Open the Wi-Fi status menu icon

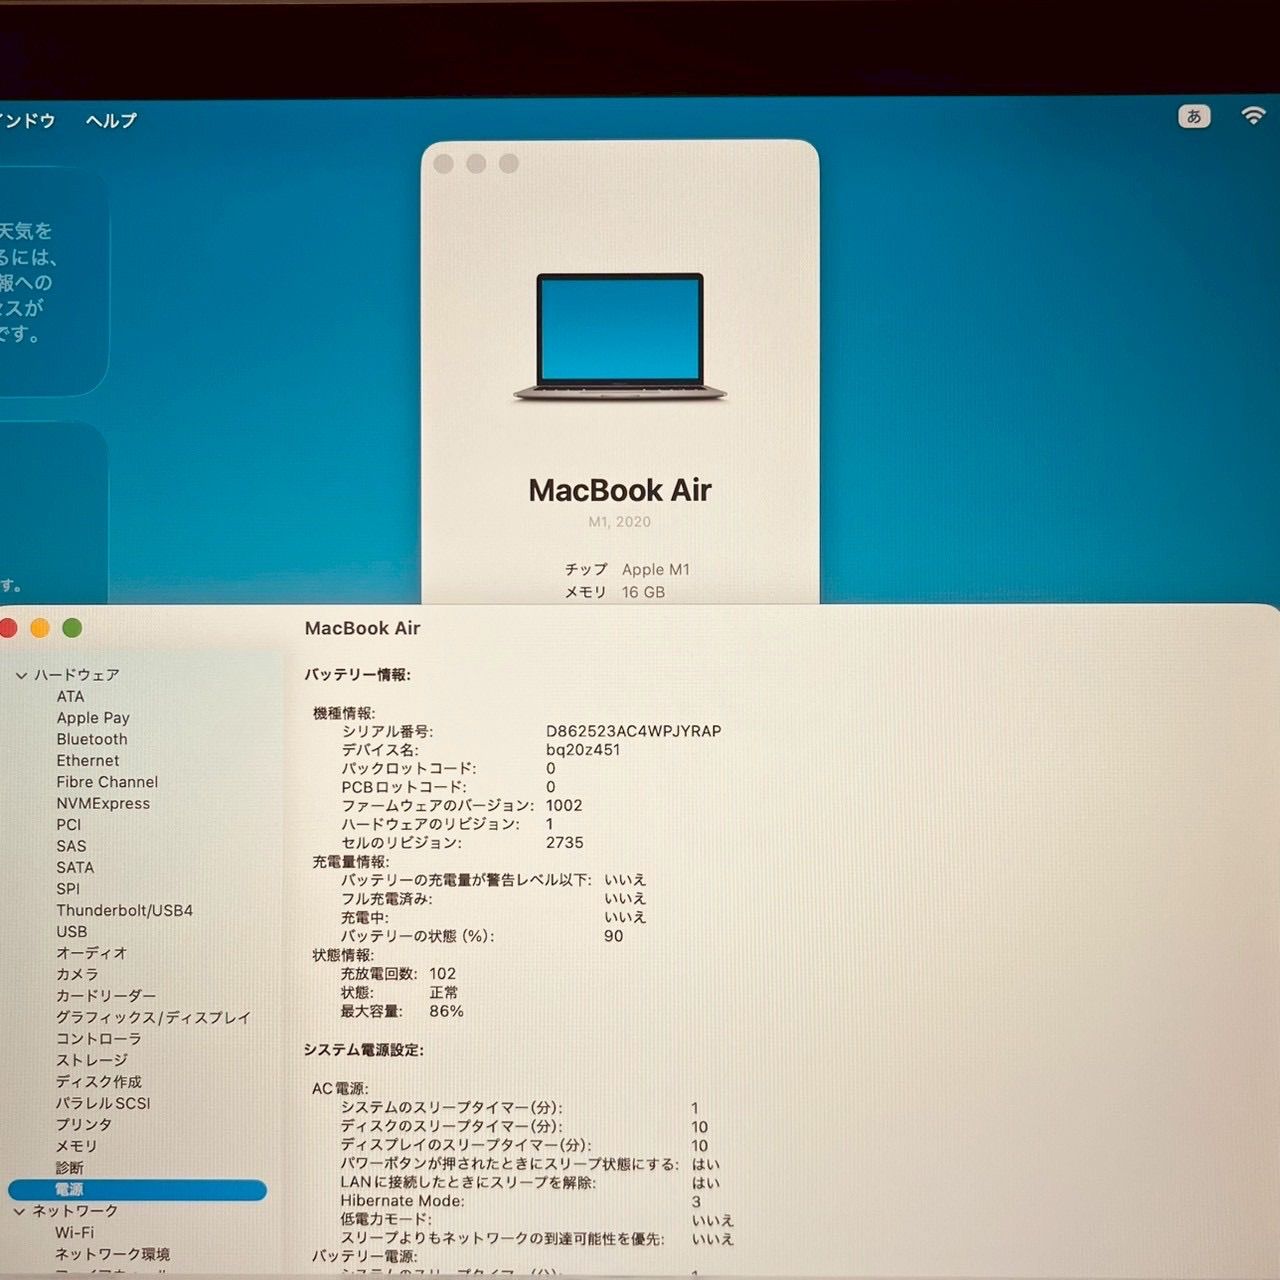pos(1253,115)
